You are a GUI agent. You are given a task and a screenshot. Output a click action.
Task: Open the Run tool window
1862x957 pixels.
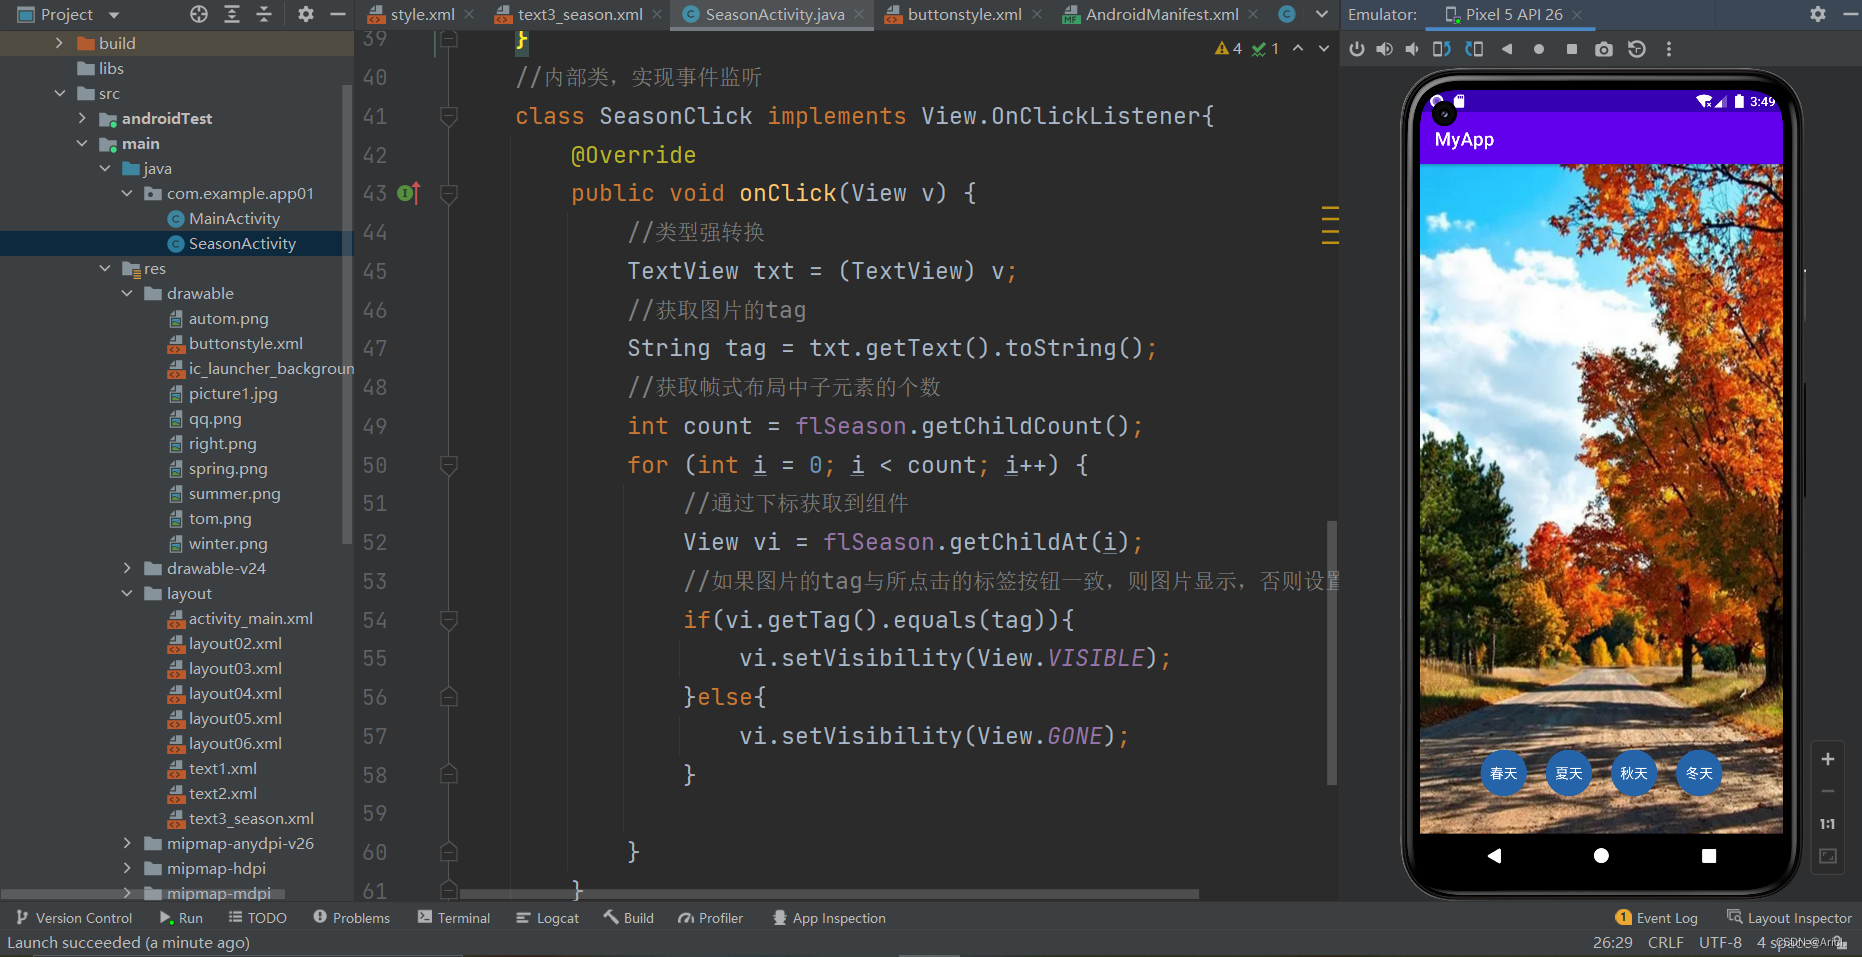[x=181, y=918]
